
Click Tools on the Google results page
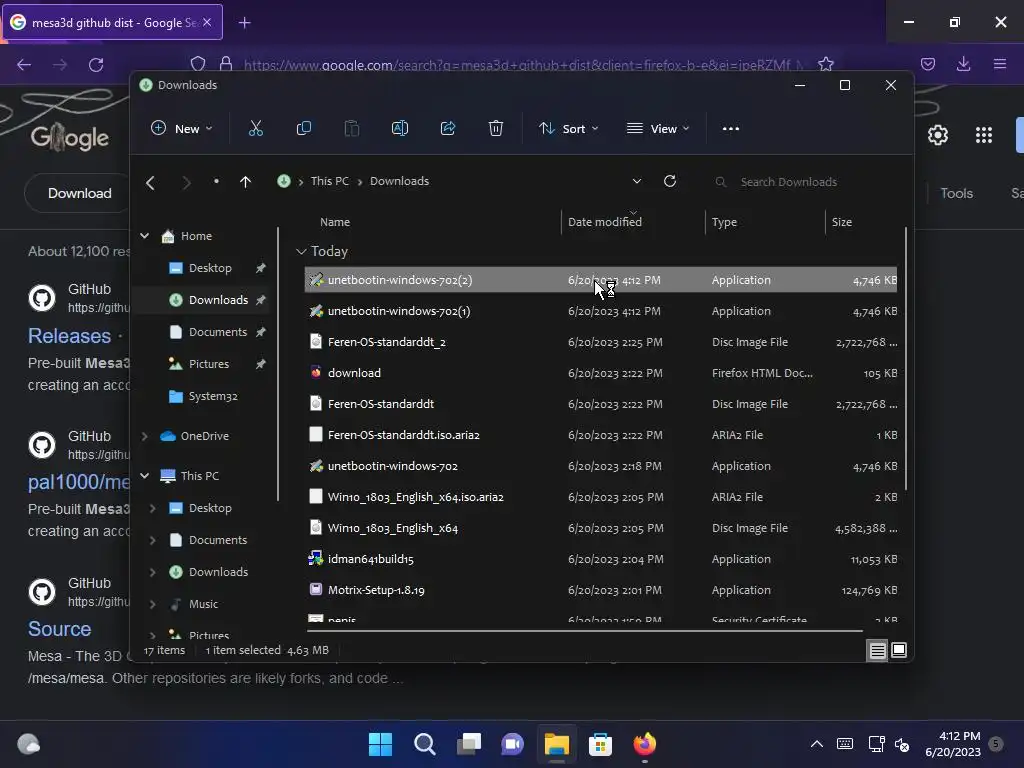[x=956, y=193]
